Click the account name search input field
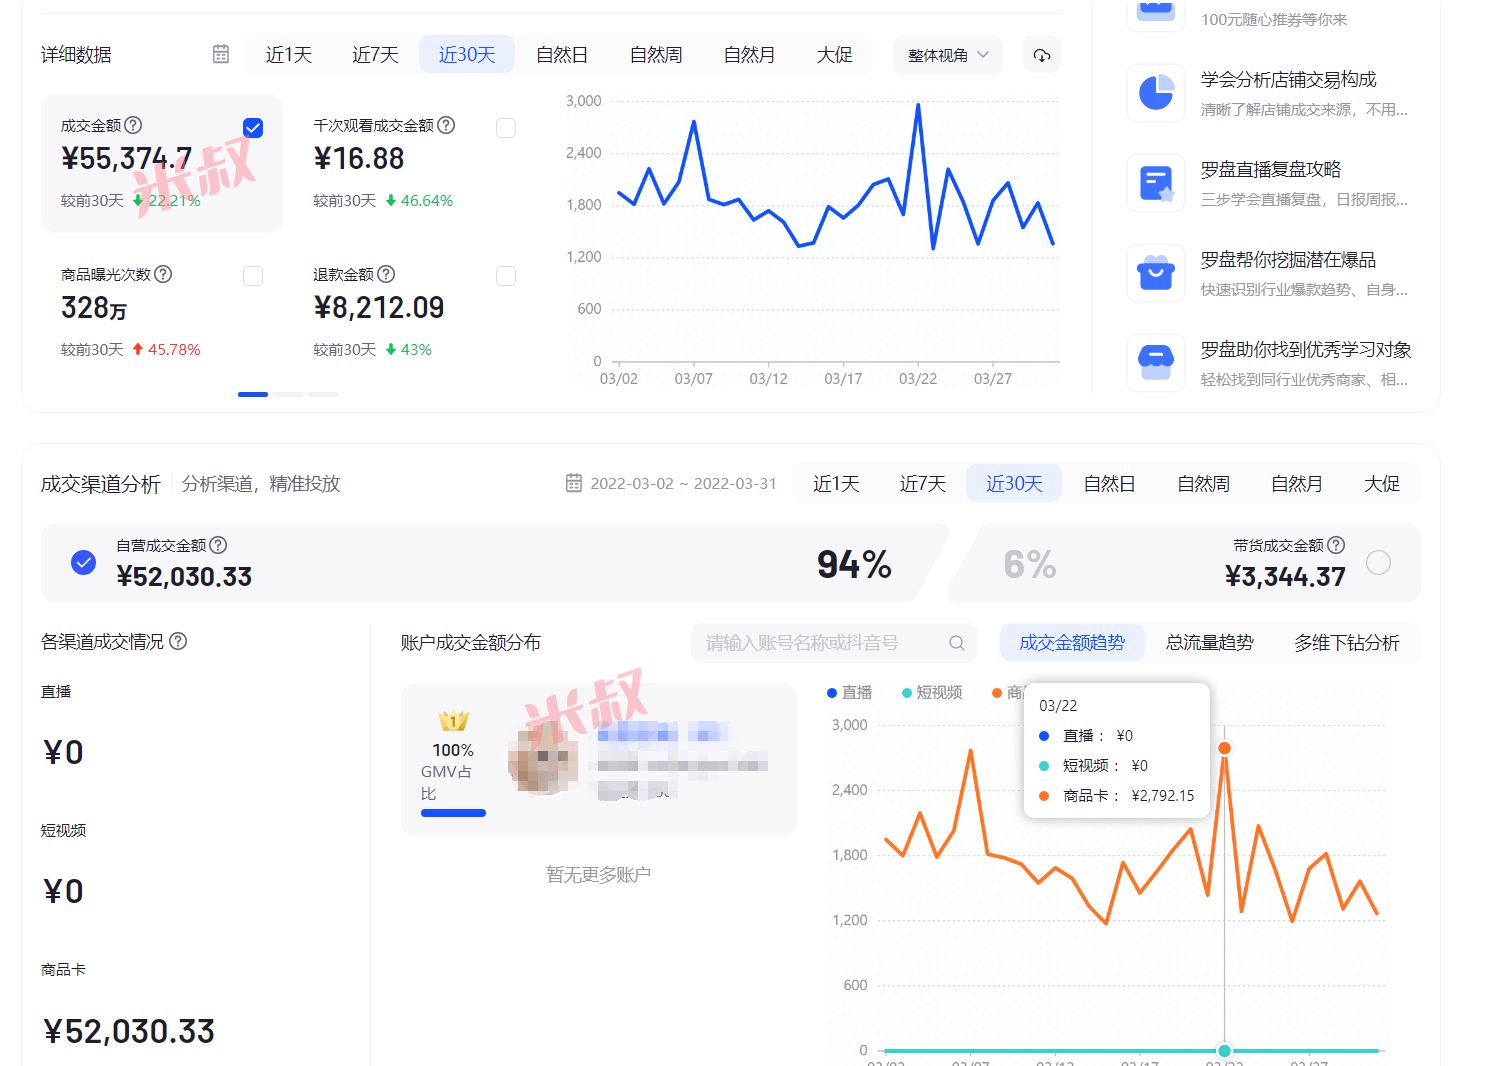This screenshot has height=1066, width=1498. point(820,643)
